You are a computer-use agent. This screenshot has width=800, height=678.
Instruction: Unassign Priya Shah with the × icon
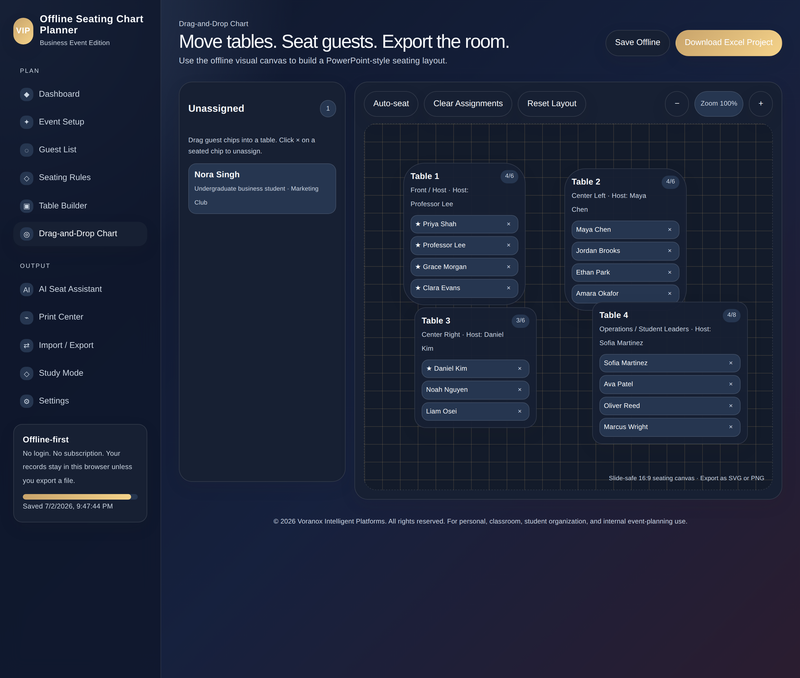(508, 224)
